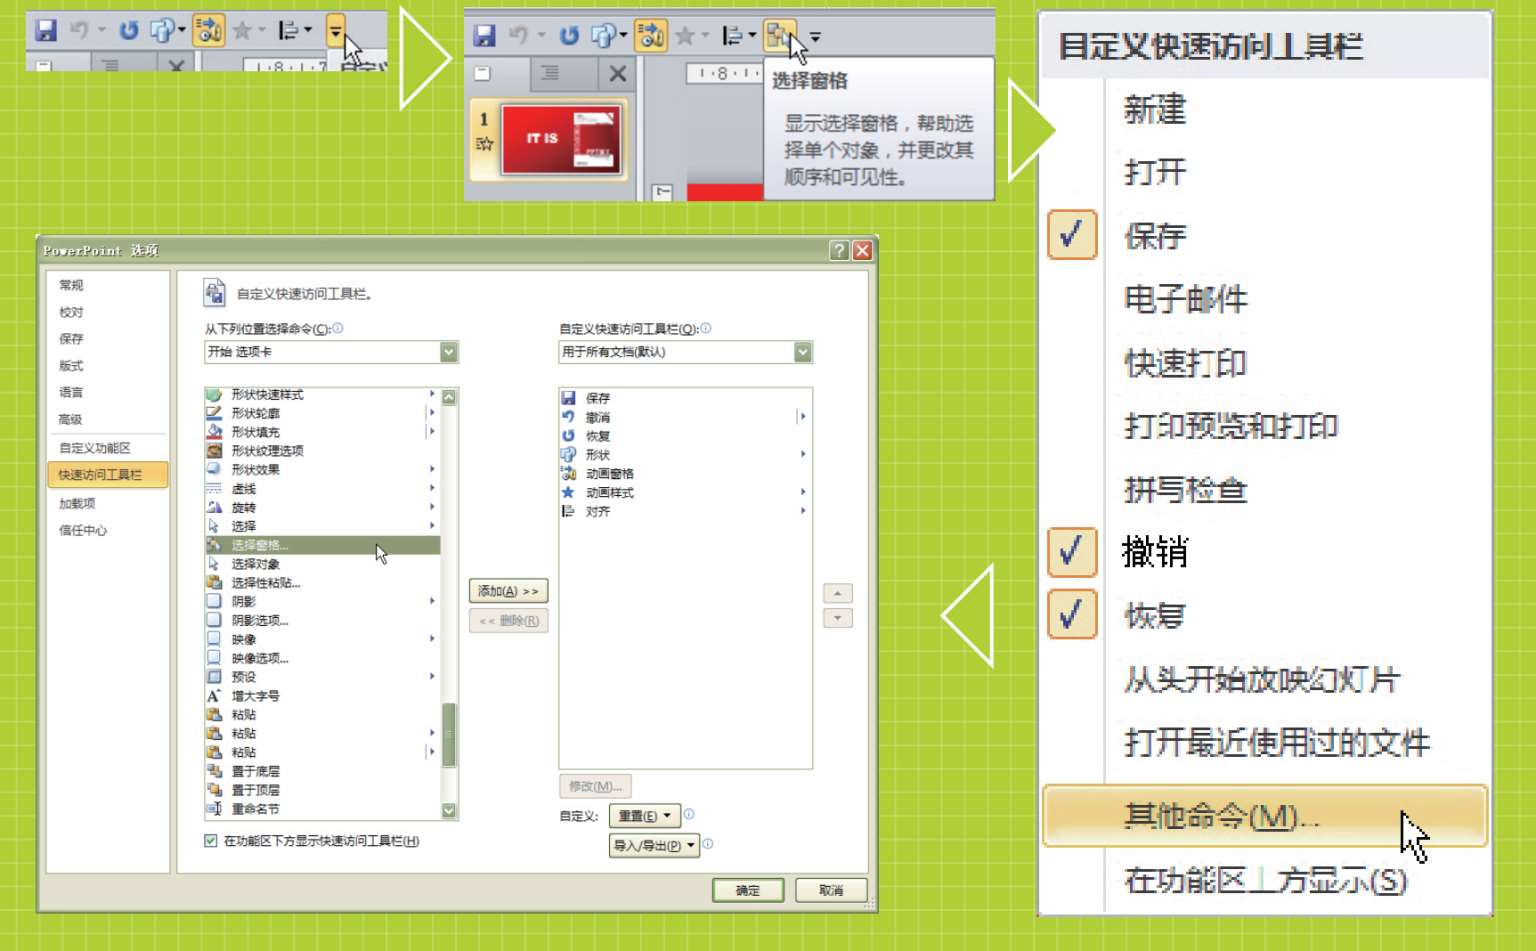Close the slide pane with the X button
Screen dimensions: 1536x951
click(618, 73)
